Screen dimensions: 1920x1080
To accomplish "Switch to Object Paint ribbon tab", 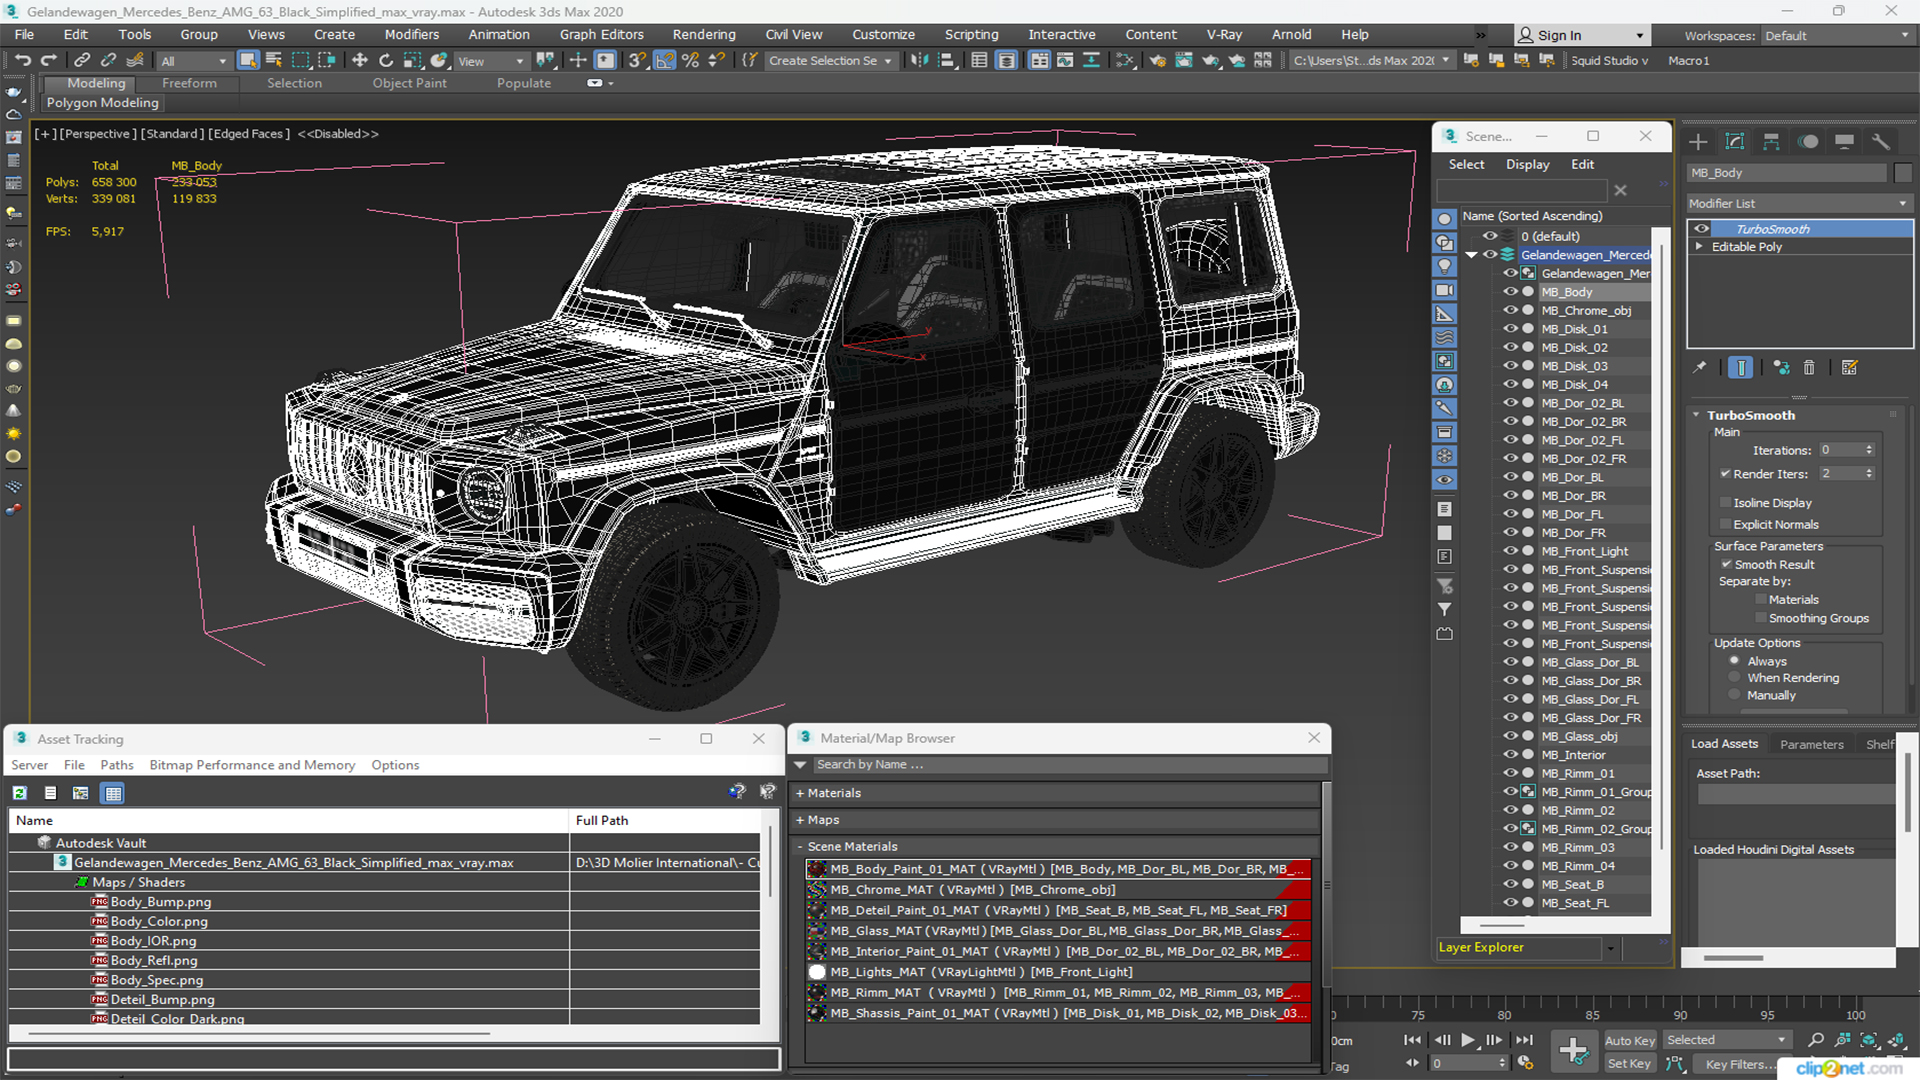I will tap(410, 83).
